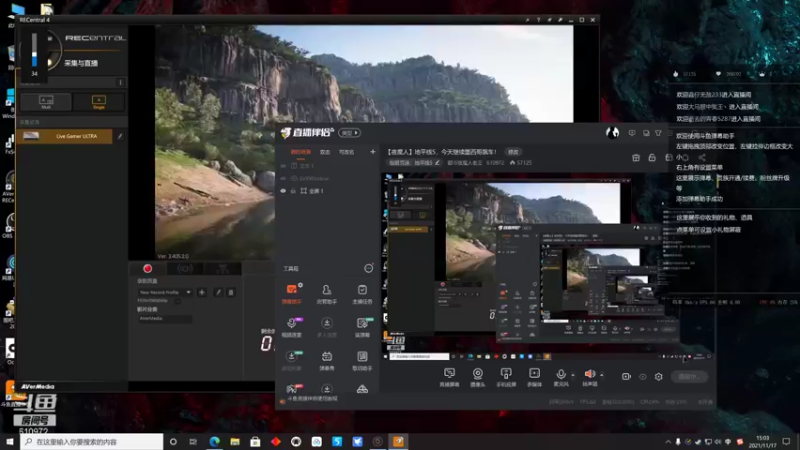800x450 pixels.
Task: Edit stream category with pencil icon
Action: point(437,163)
